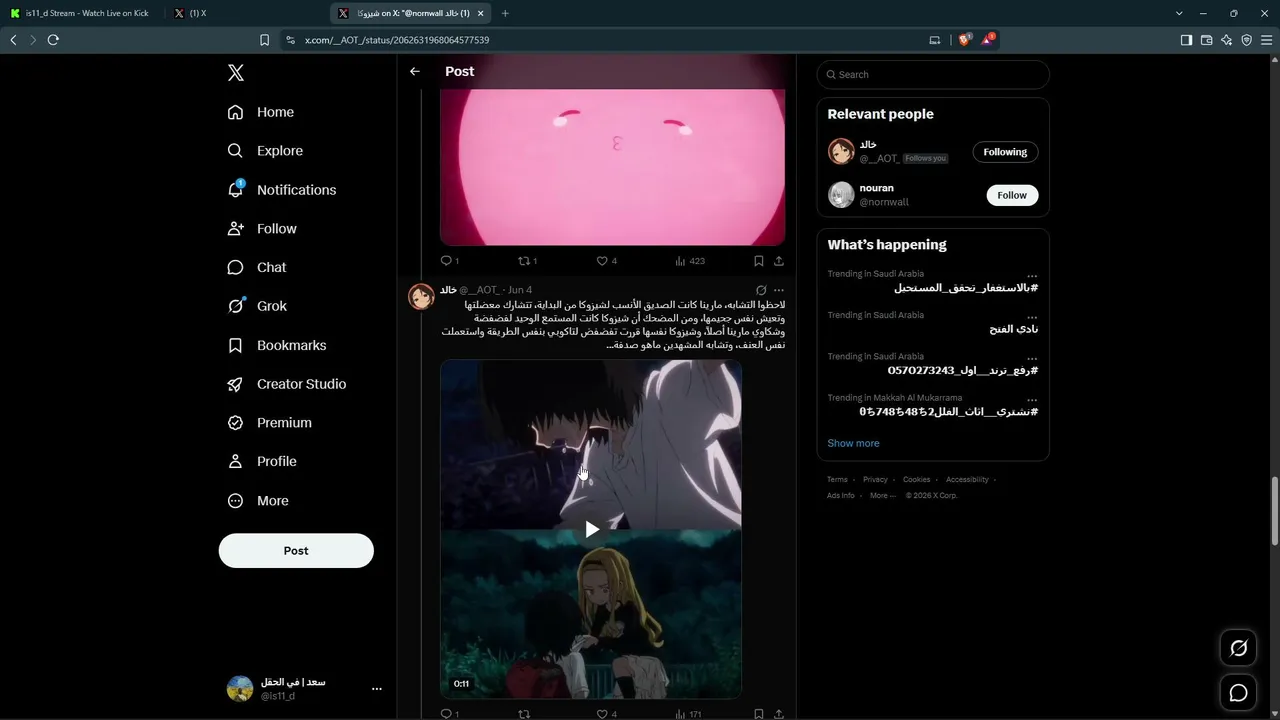Open the Brave Rewards triangle icon
Screen dimensions: 1280x720
pos(988,40)
